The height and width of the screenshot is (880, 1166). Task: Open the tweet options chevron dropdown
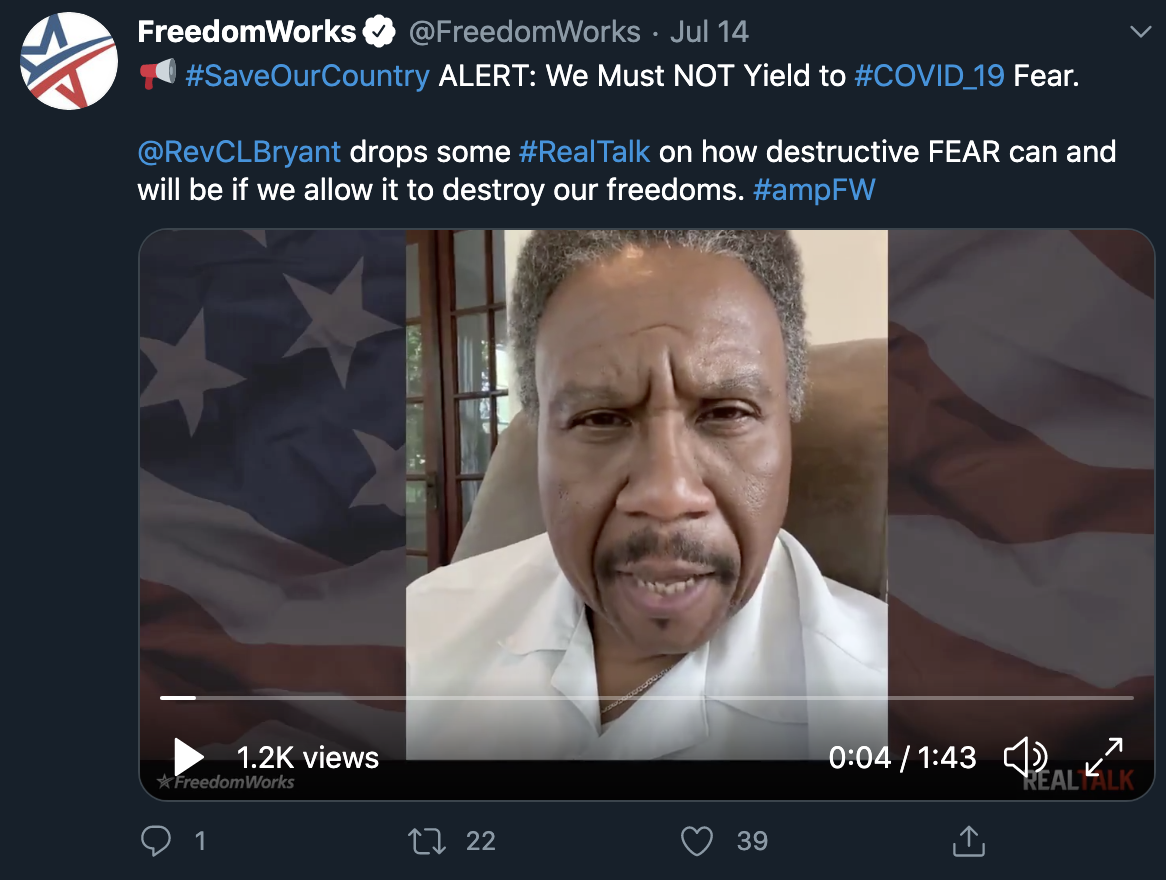click(x=1140, y=31)
